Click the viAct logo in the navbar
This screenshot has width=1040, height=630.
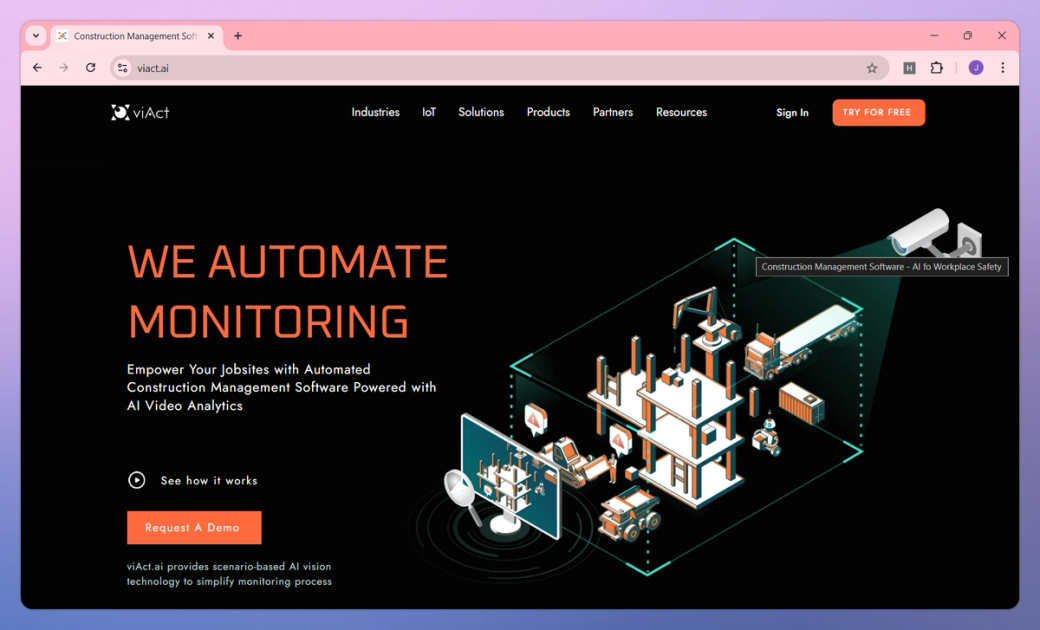[x=139, y=112]
